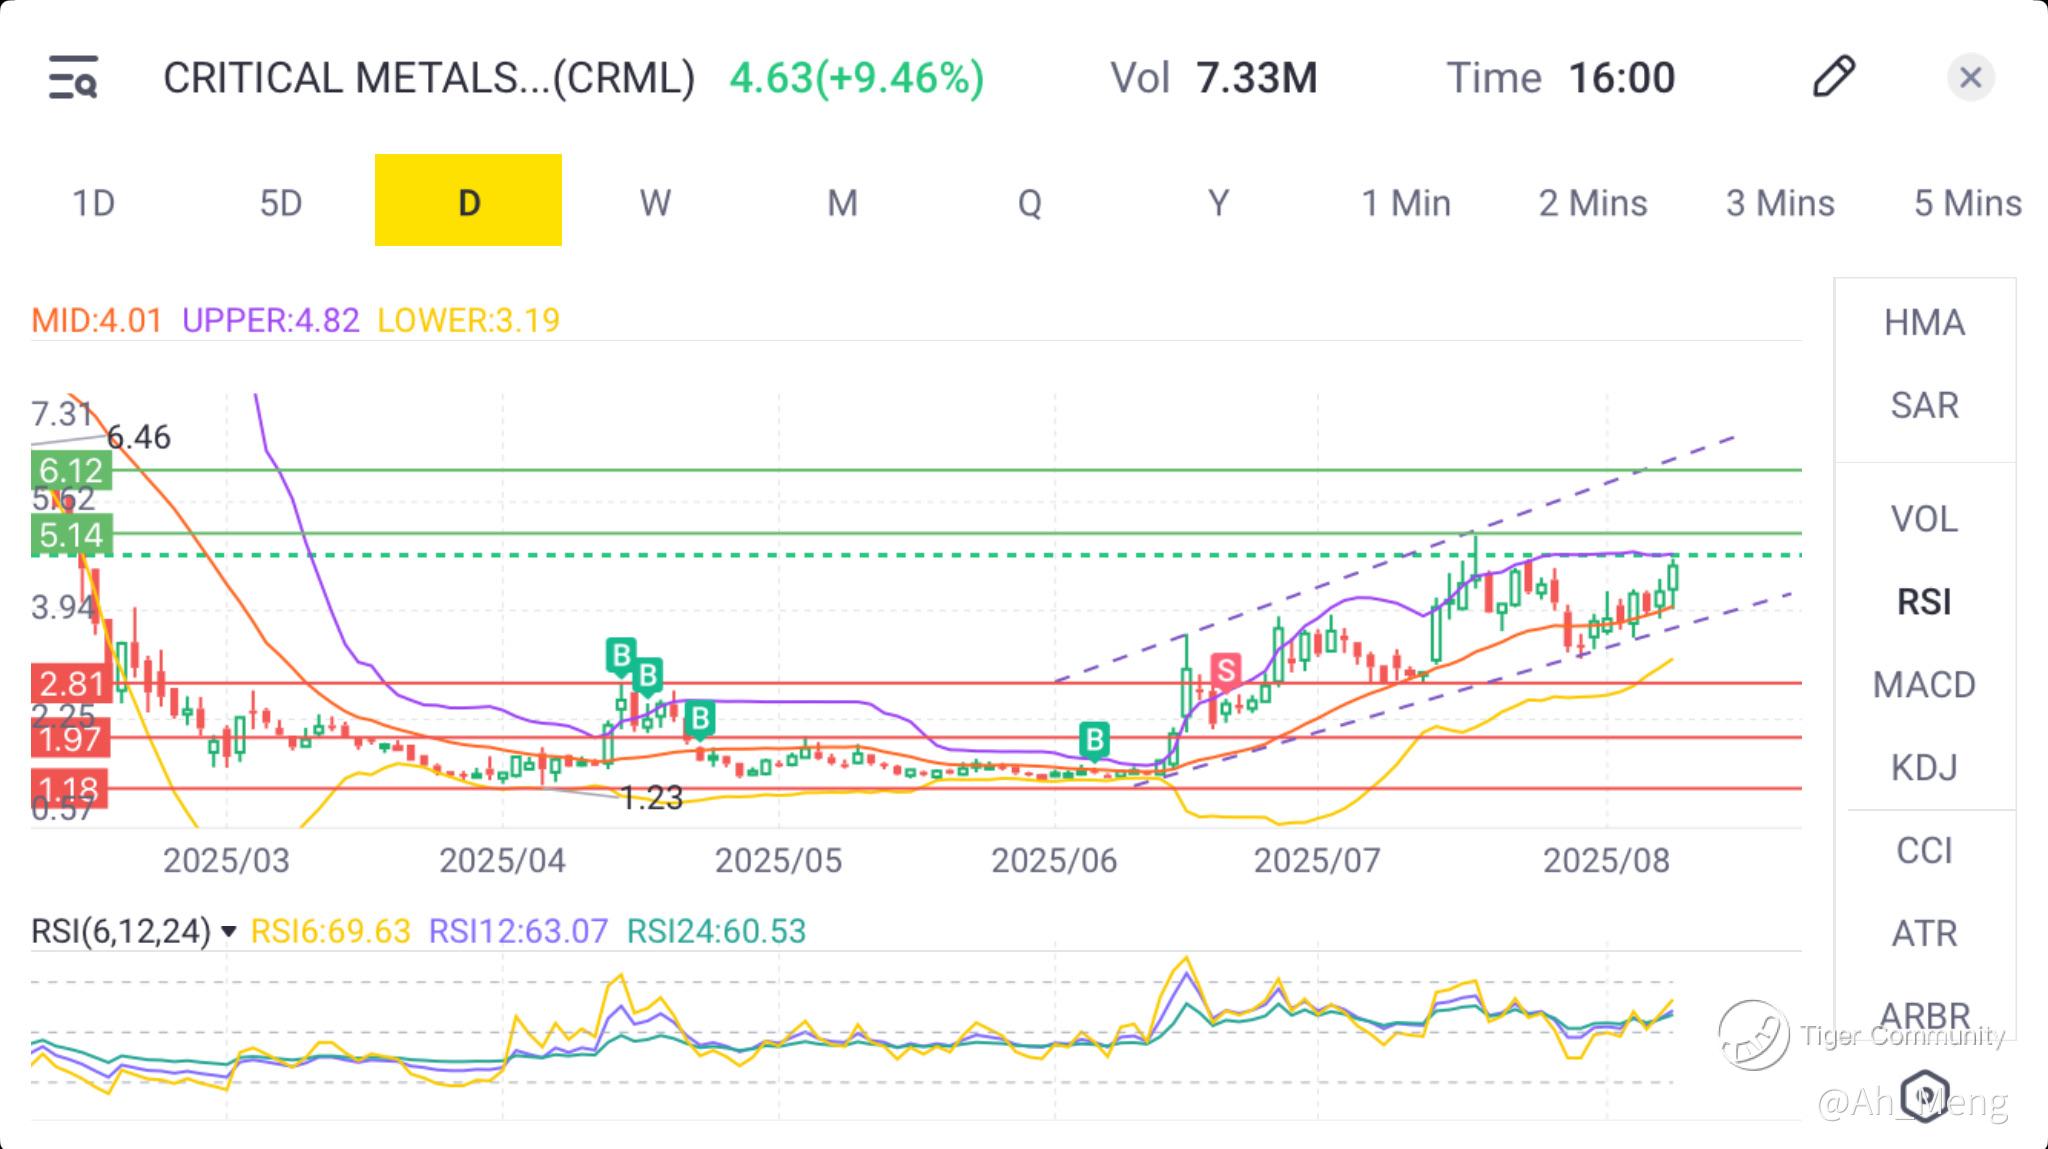Tap the hexagon badge icon bottom right
This screenshot has height=1149, width=2048.
point(1925,1096)
